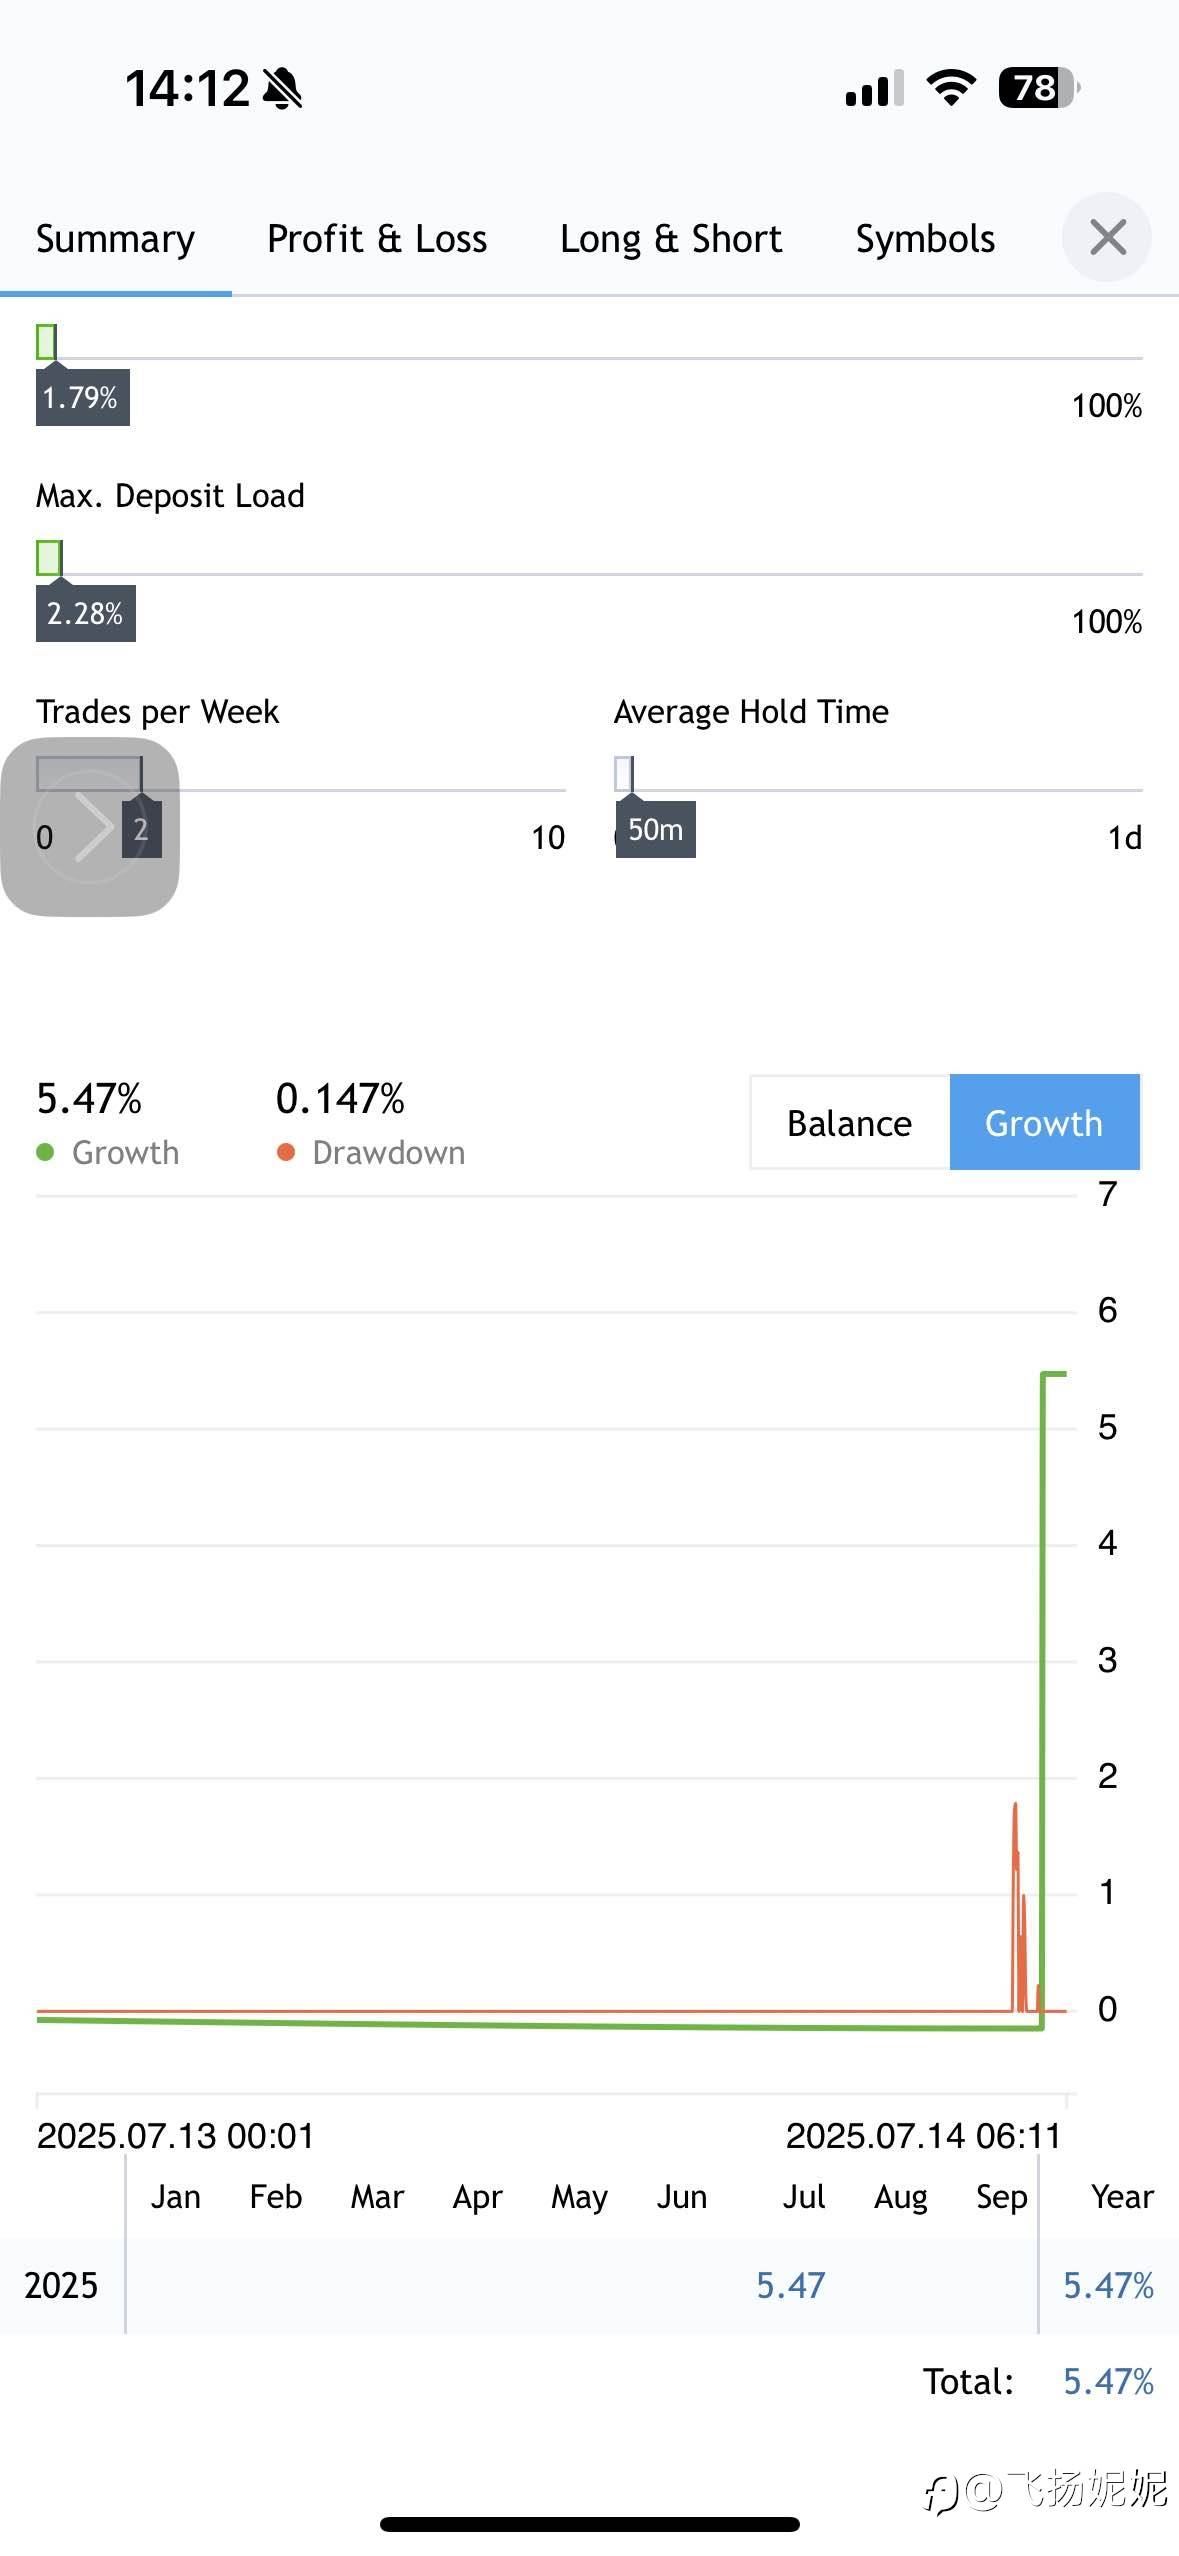Viewport: 1179px width, 2556px height.
Task: Tap the 1.79% load indicator marker
Action: [82, 397]
